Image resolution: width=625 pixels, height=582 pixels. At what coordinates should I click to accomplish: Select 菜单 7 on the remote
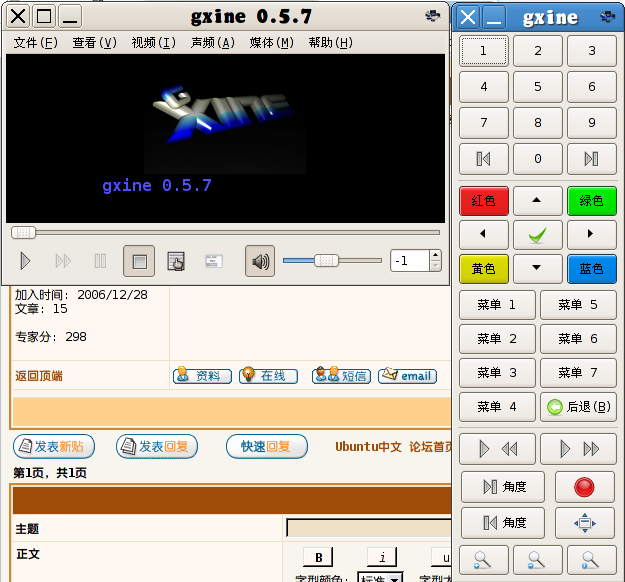[578, 373]
